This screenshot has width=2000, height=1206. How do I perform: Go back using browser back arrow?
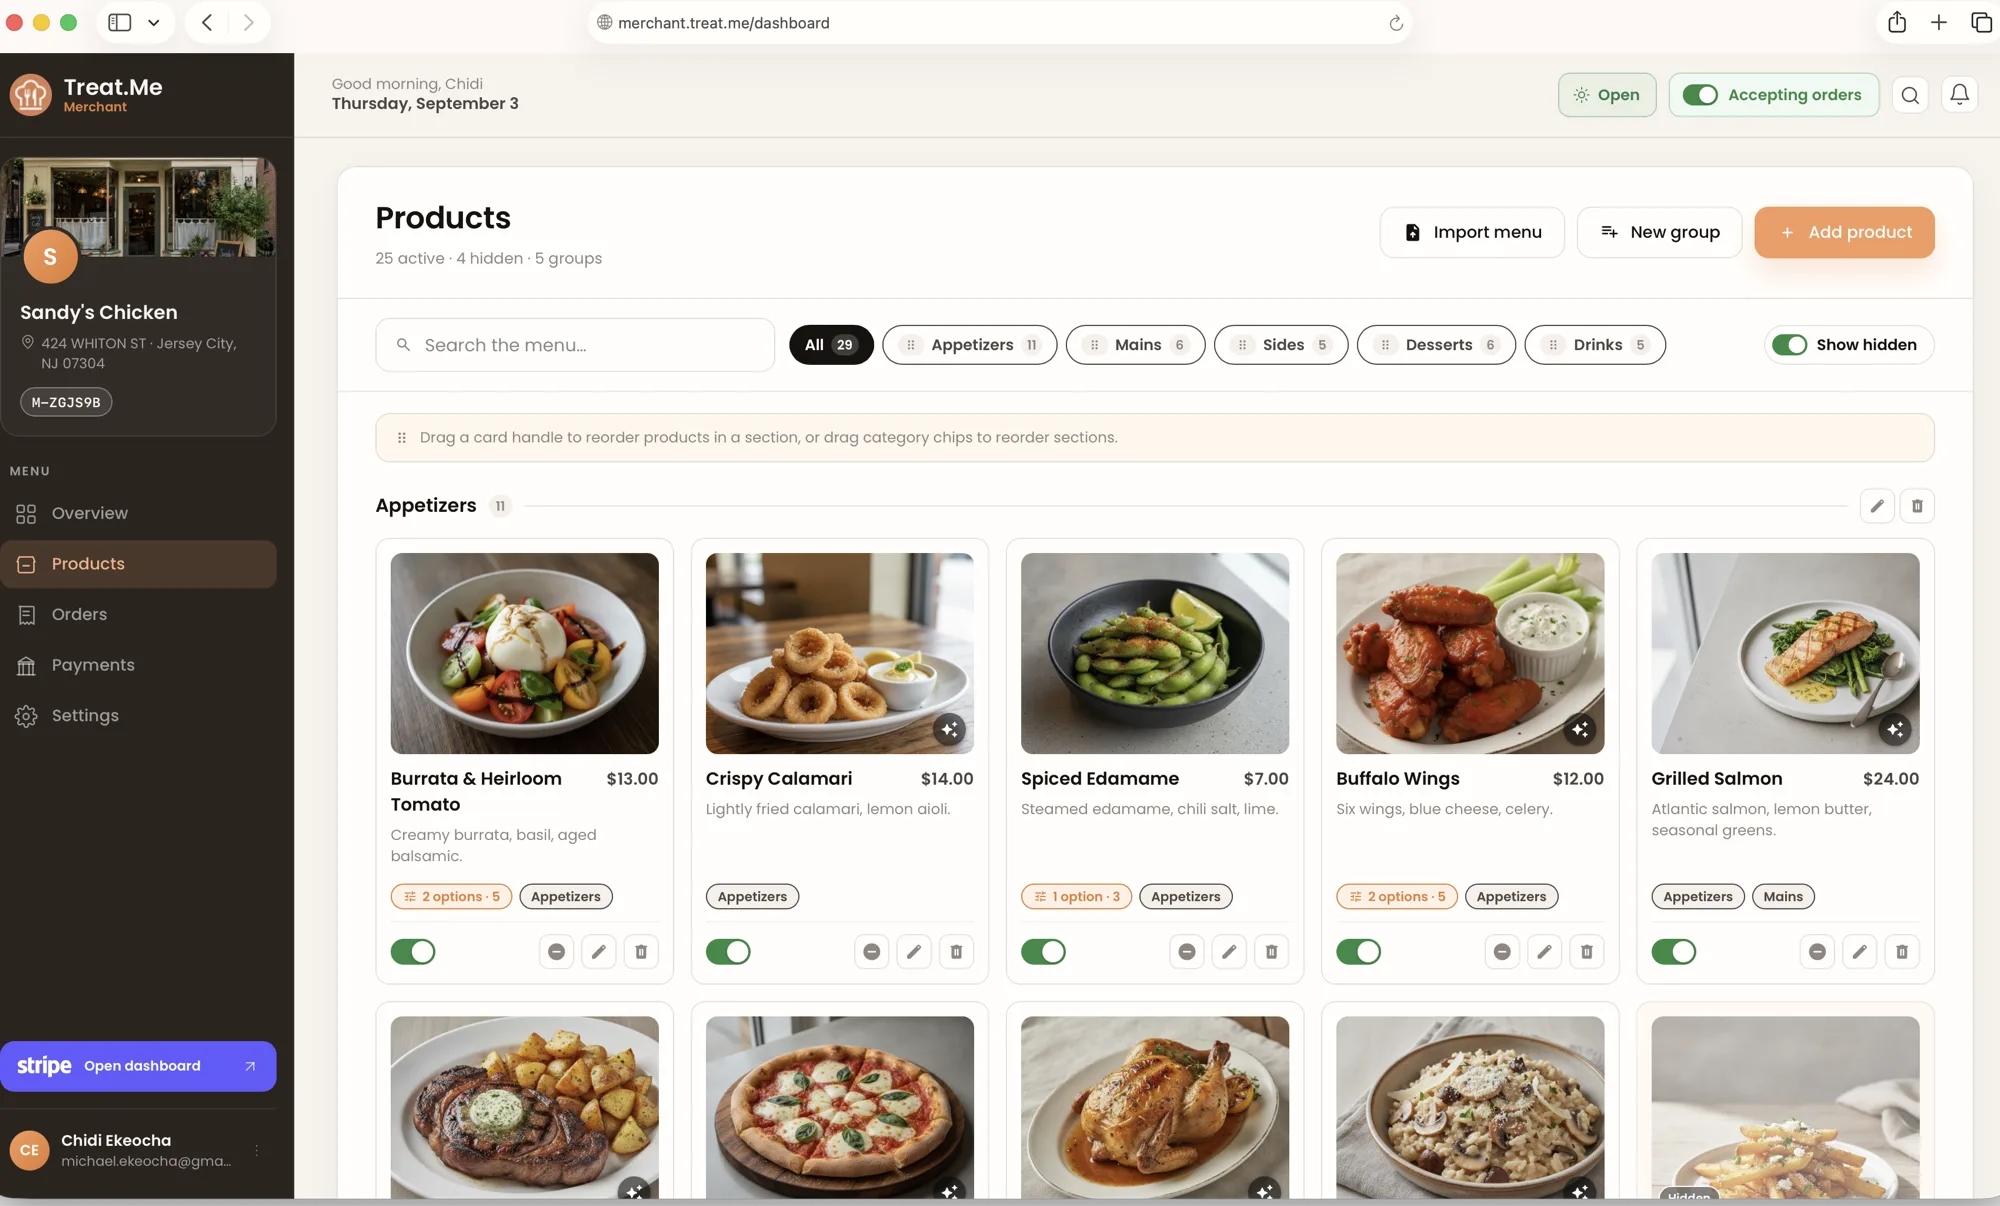pos(207,22)
